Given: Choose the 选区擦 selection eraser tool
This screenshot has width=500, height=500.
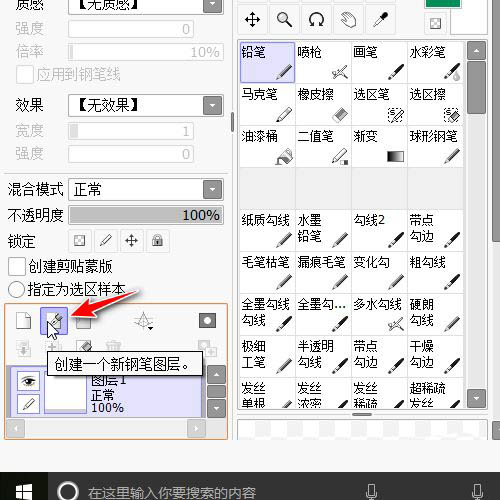Looking at the screenshot, I should pos(435,105).
